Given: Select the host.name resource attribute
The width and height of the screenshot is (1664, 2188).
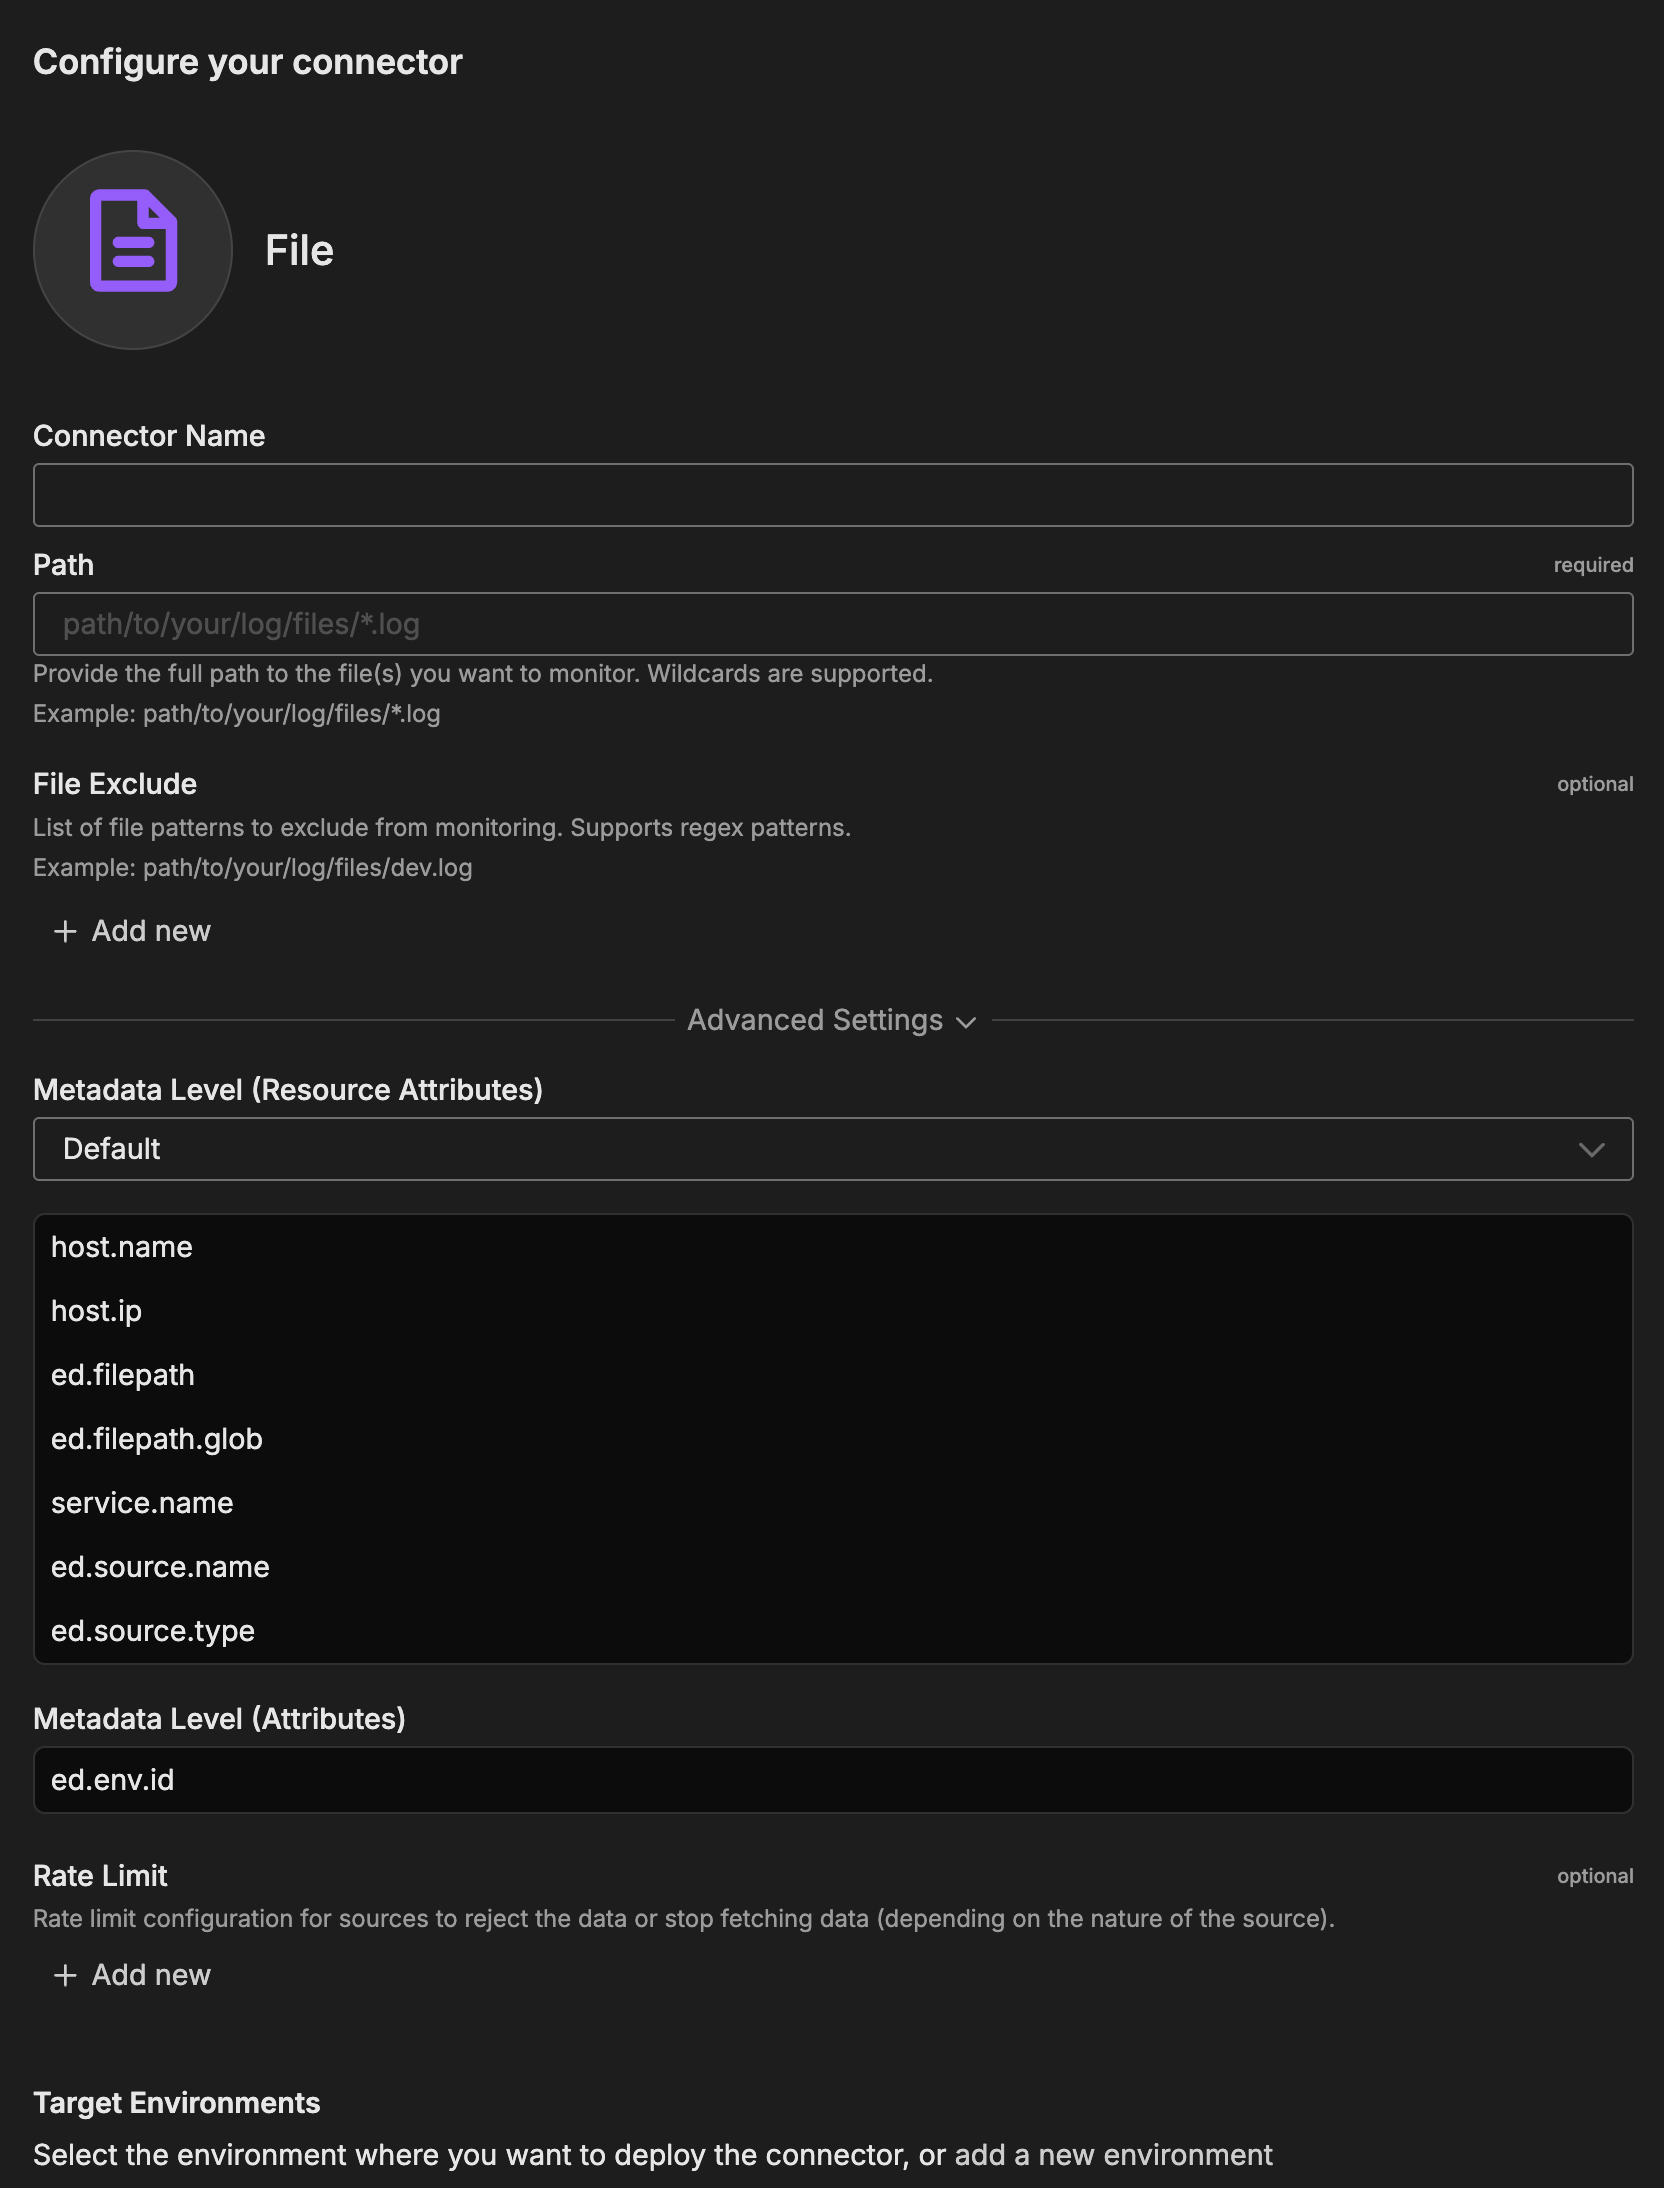Looking at the screenshot, I should pos(122,1247).
